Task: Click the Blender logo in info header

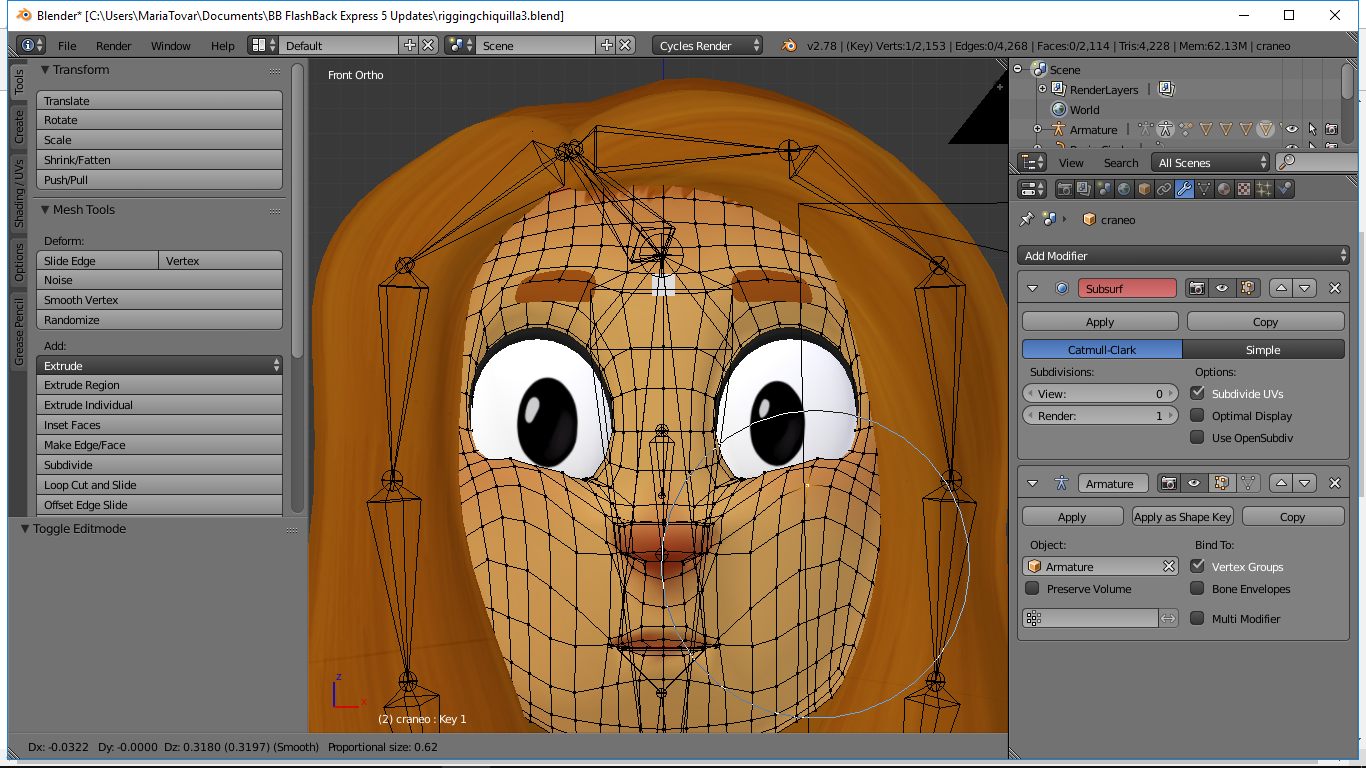Action: (x=789, y=45)
